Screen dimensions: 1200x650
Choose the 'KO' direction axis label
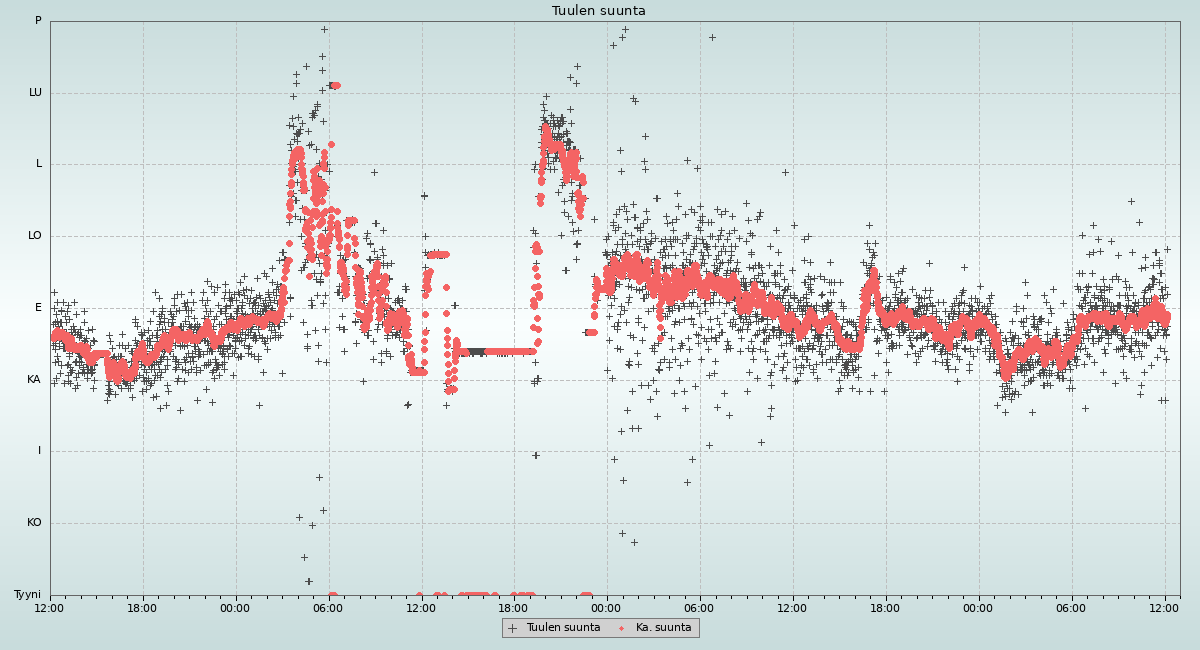[x=34, y=523]
